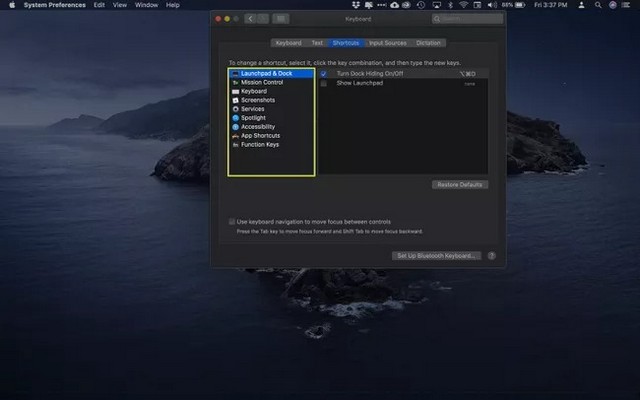Open Time Machine menu bar icon
The image size is (640, 400).
pos(421,5)
